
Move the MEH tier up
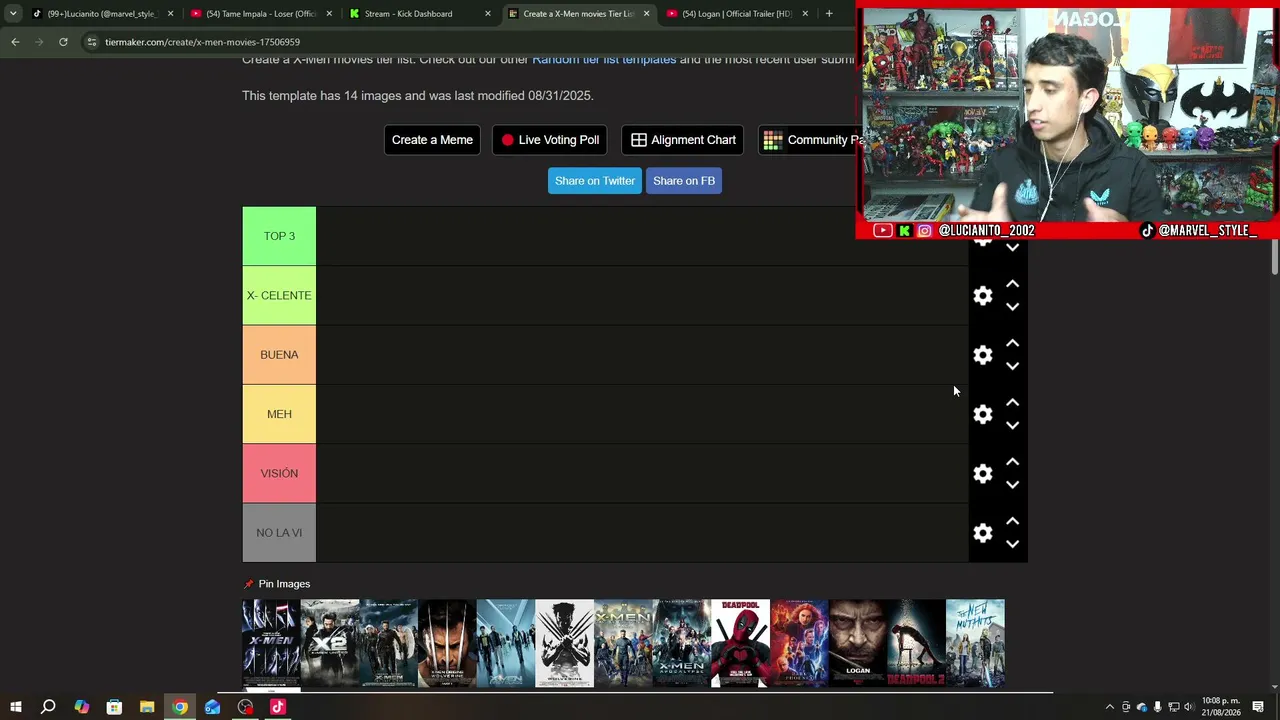(x=1012, y=402)
